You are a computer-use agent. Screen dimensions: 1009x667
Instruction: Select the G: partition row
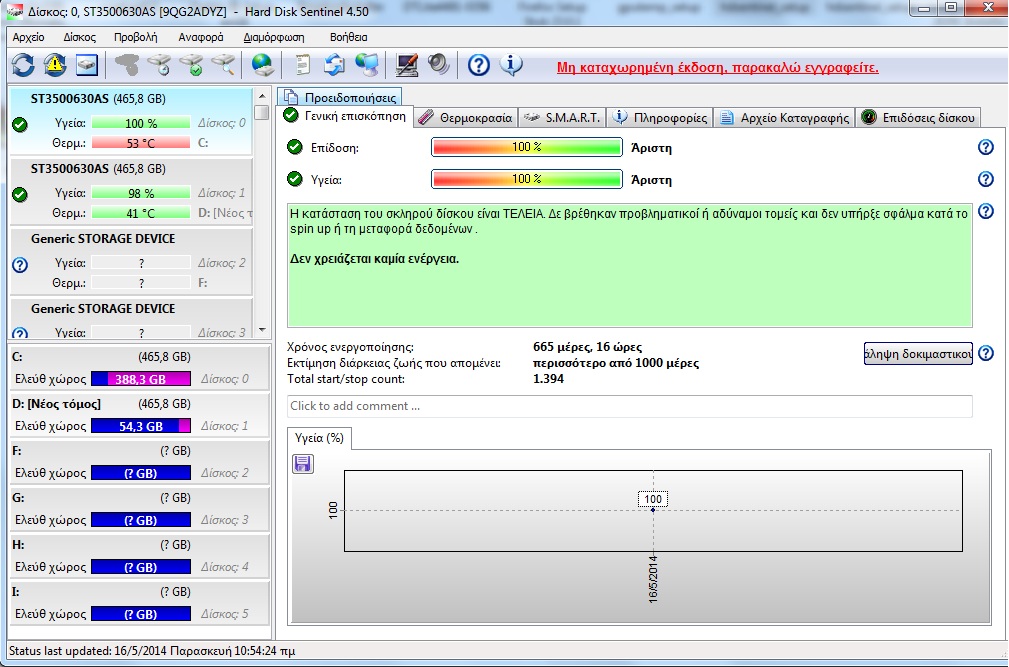click(140, 509)
